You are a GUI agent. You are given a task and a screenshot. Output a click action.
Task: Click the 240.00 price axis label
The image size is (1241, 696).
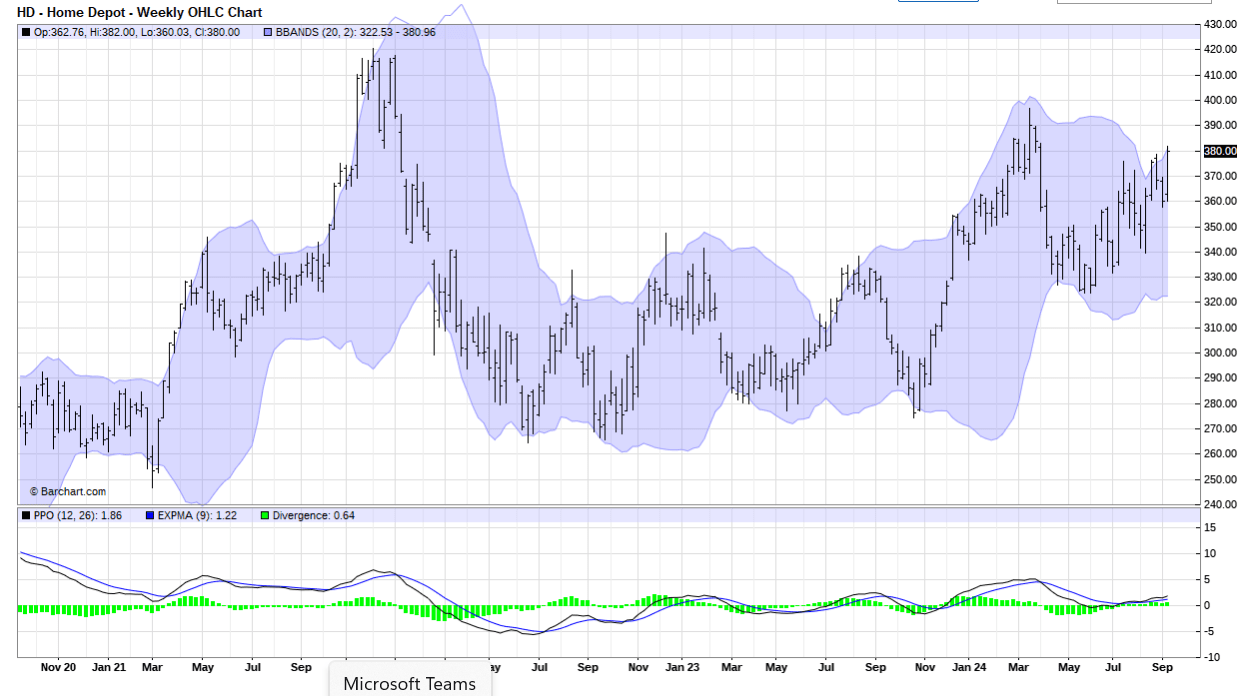(1220, 505)
